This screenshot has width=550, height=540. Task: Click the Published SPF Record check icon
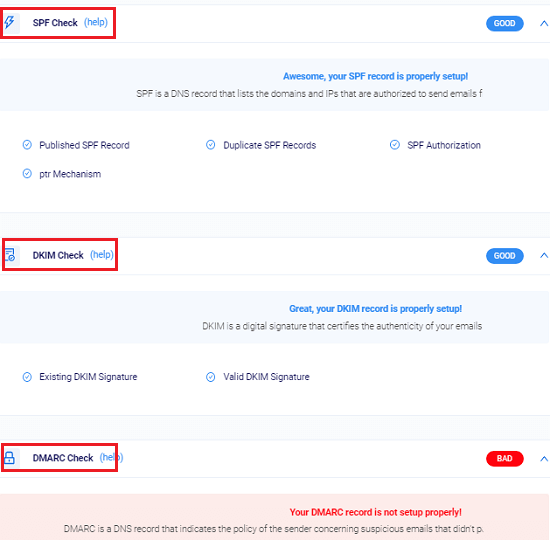[27, 145]
